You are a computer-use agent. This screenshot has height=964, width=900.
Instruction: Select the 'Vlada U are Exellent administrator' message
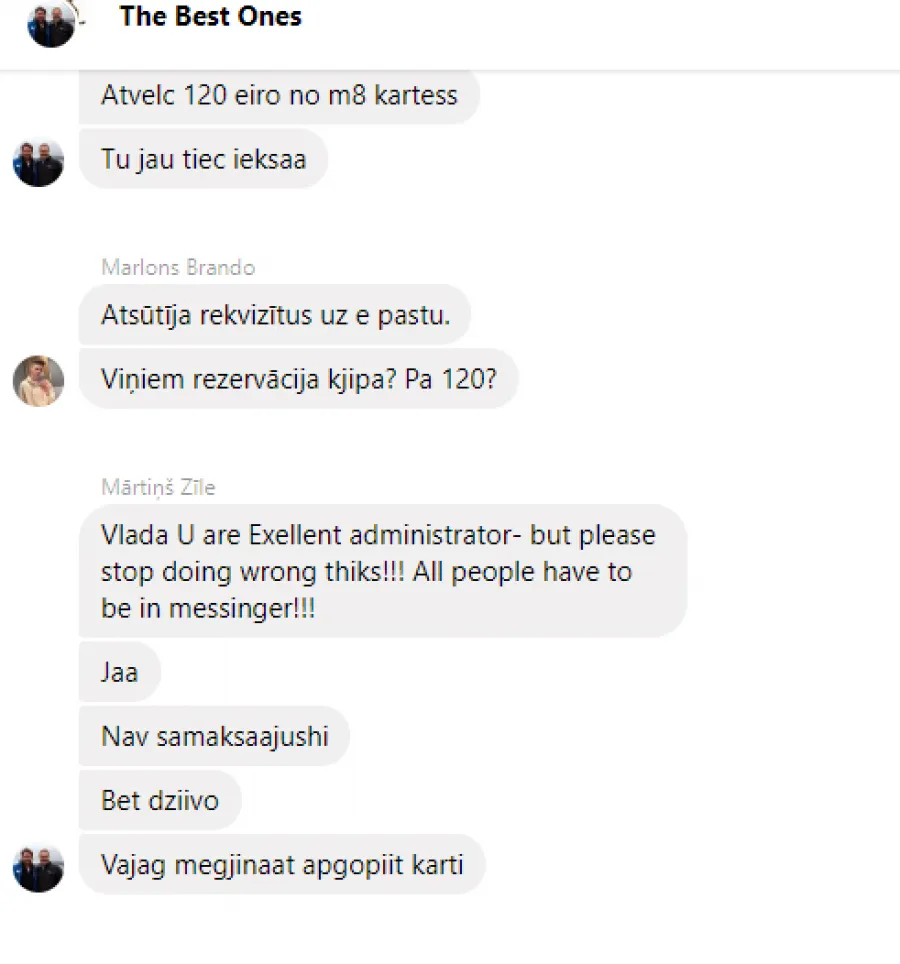pos(382,571)
